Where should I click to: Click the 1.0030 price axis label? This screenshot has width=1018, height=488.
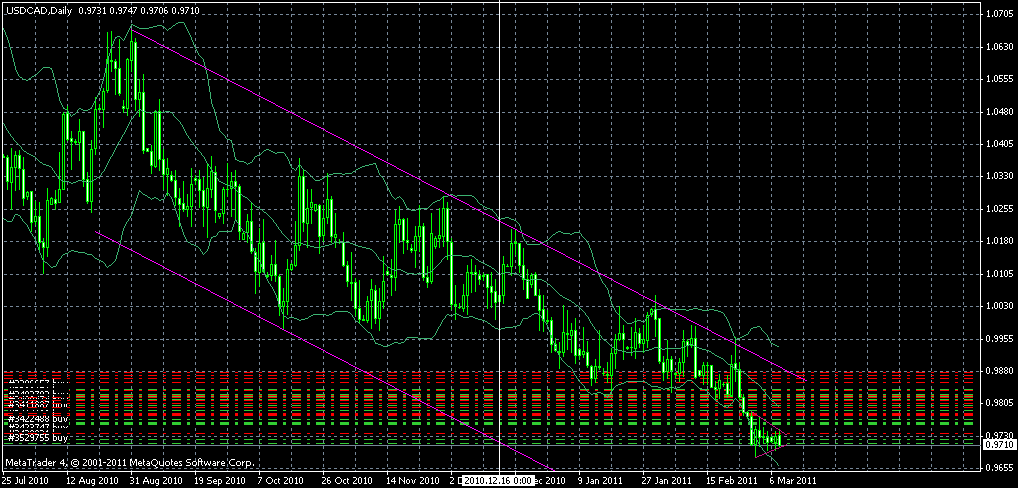click(997, 306)
